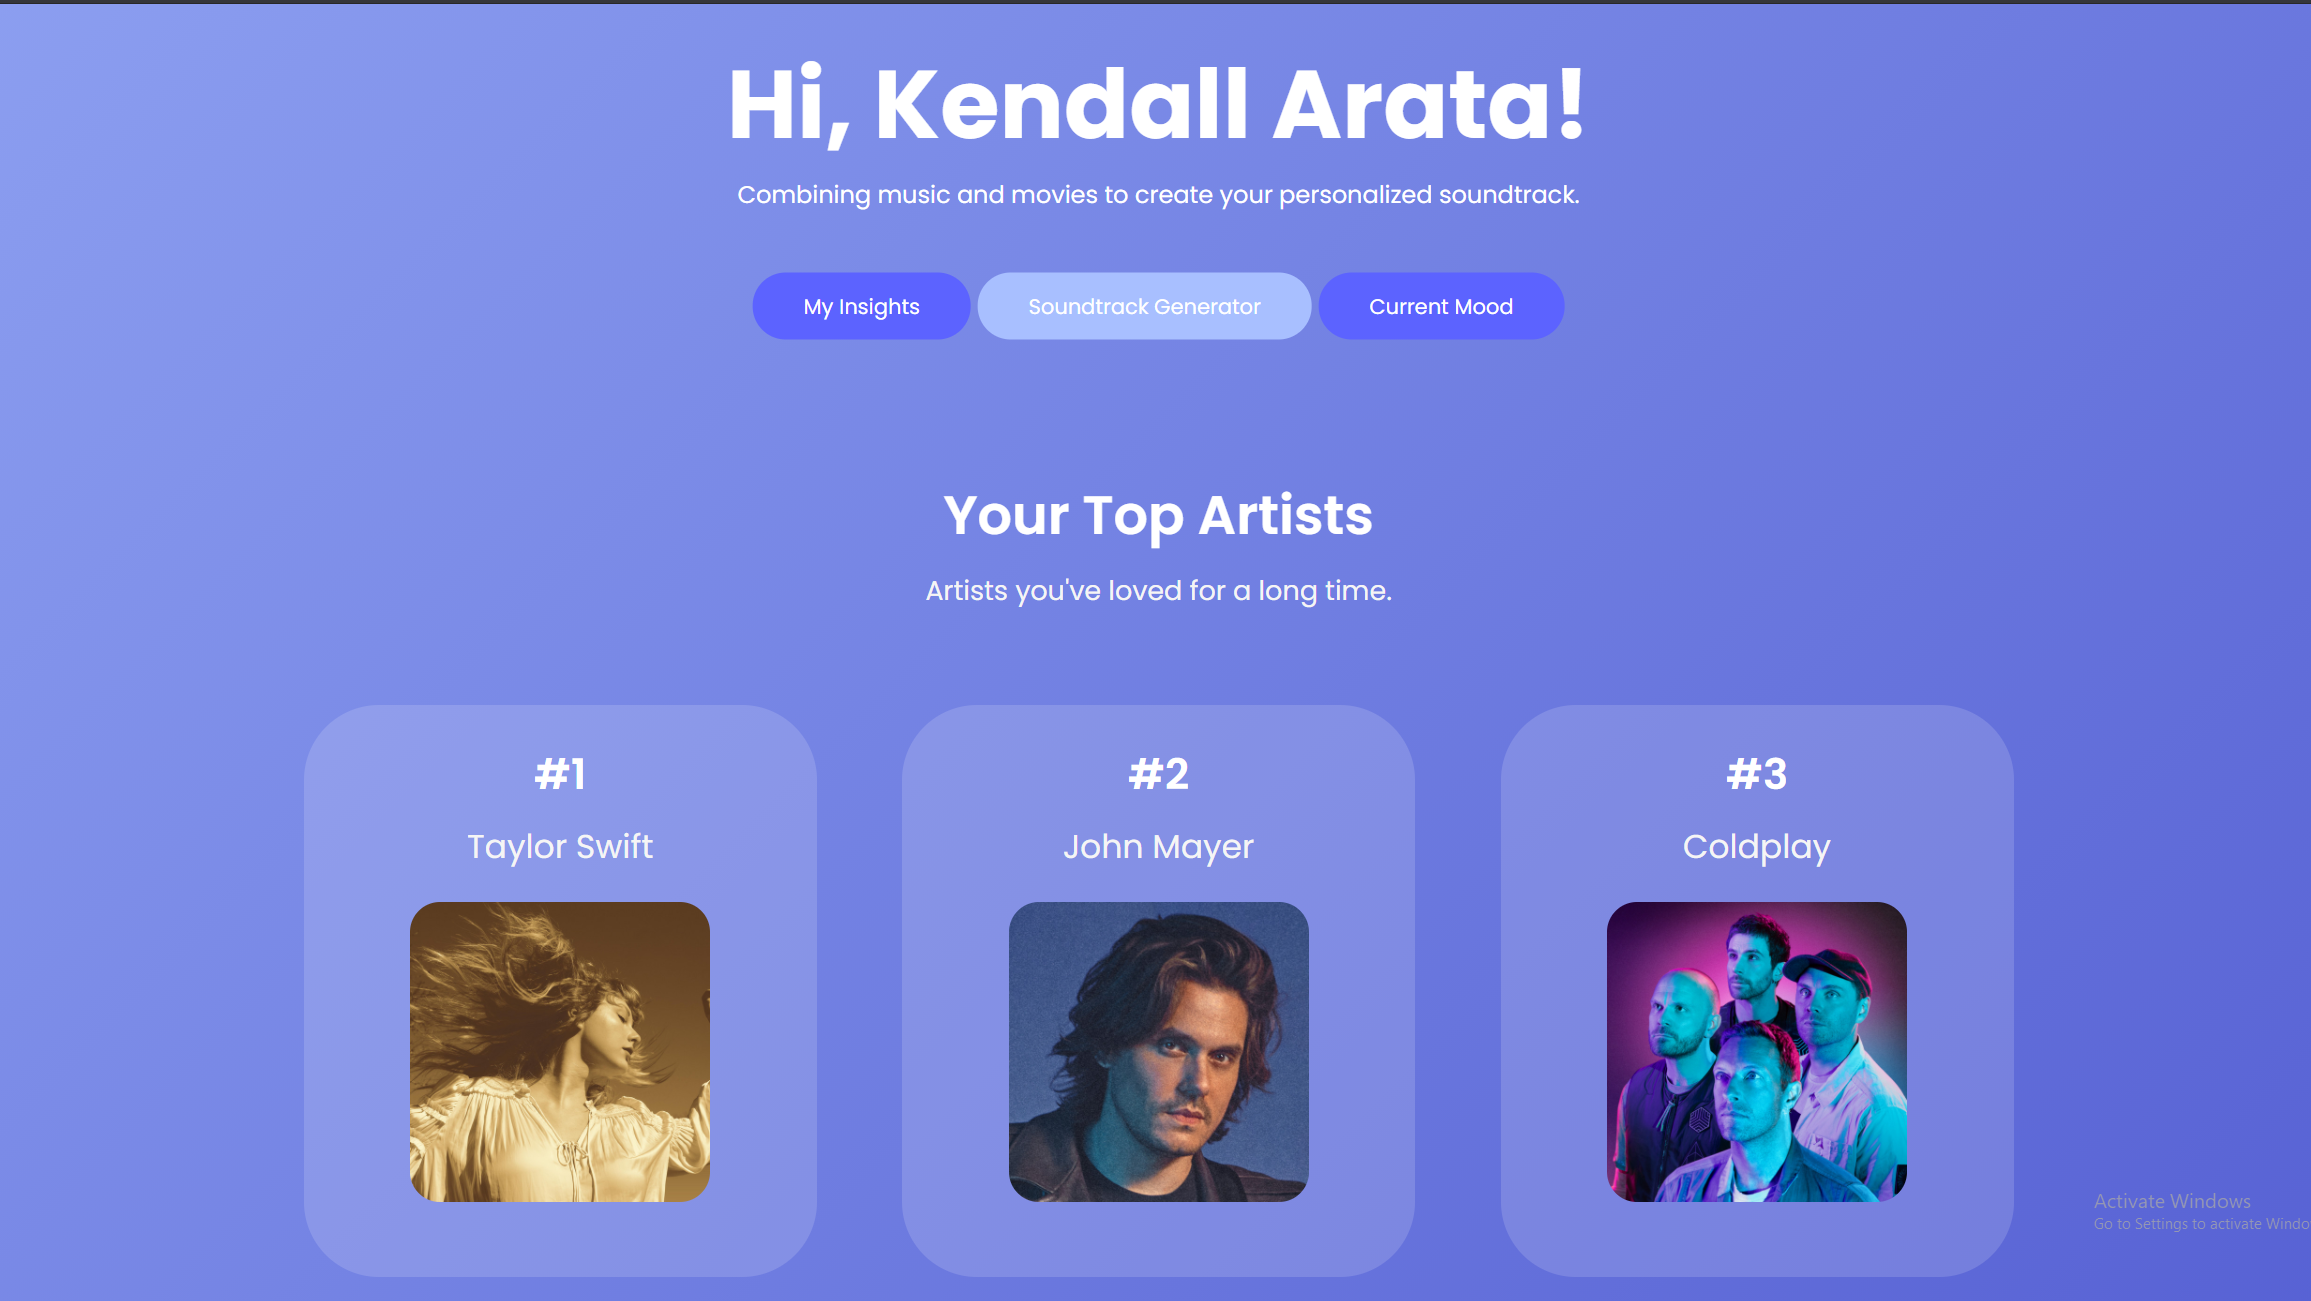Click the #2 rank label
The width and height of the screenshot is (2311, 1301).
[x=1158, y=774]
